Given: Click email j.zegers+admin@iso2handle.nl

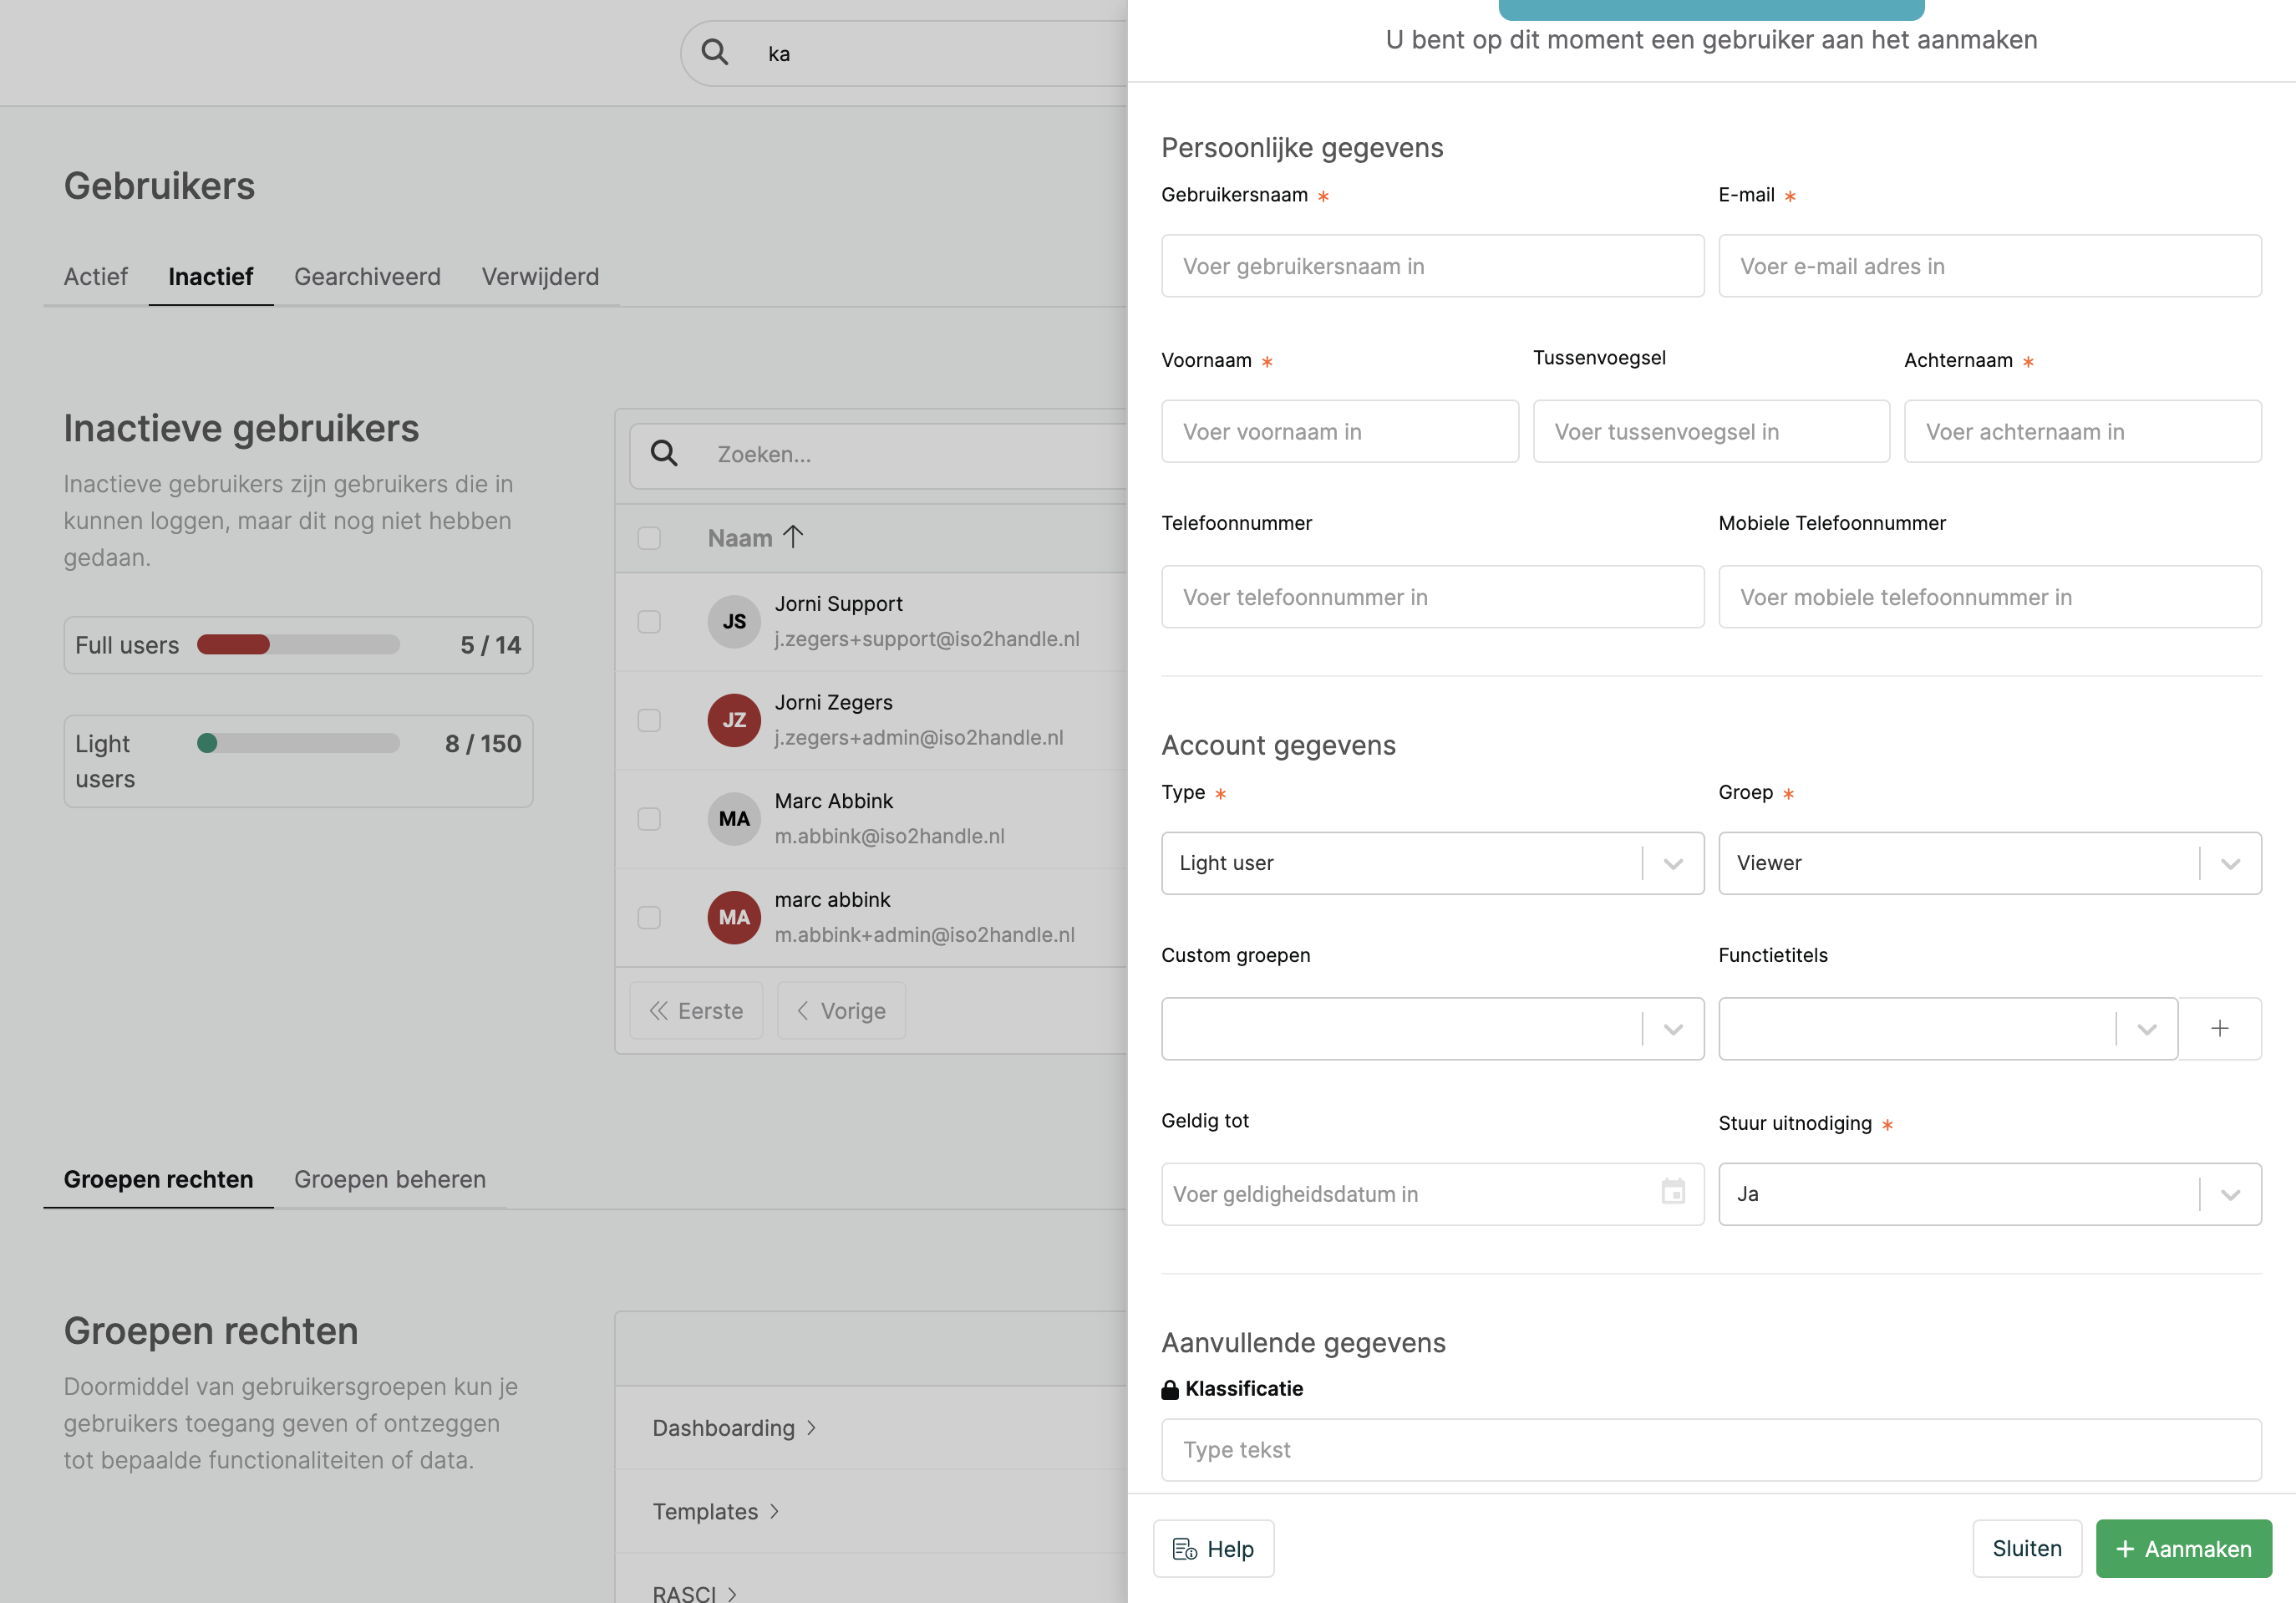Looking at the screenshot, I should (x=918, y=738).
